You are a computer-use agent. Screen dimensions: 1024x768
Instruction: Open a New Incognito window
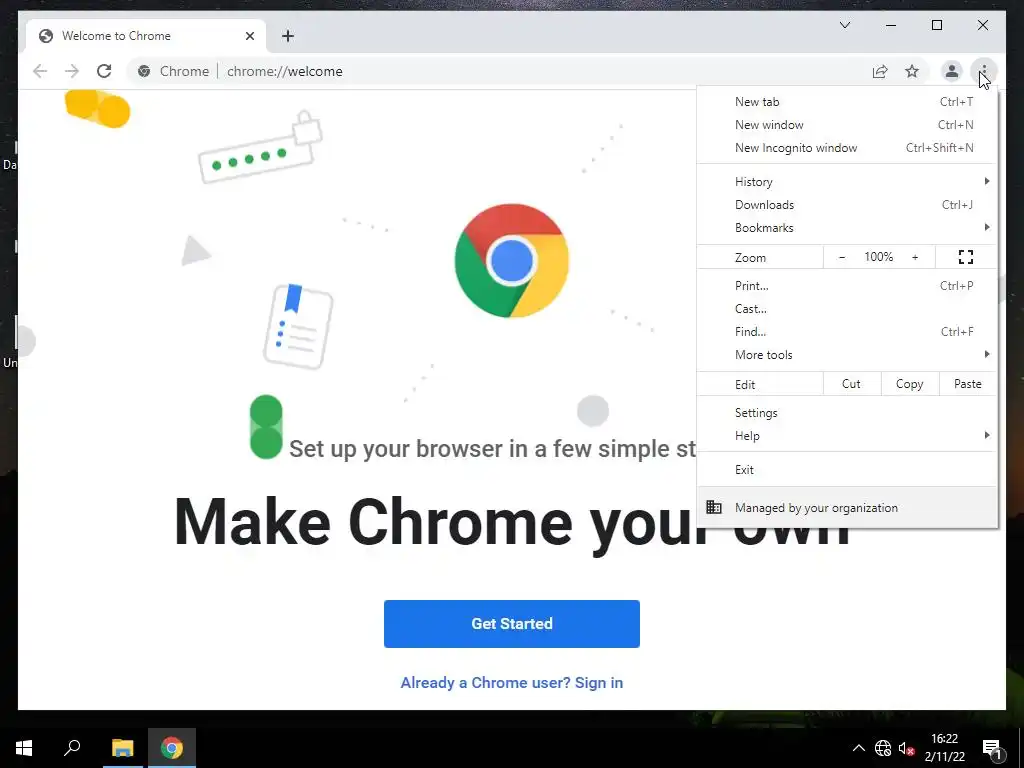tap(847, 148)
